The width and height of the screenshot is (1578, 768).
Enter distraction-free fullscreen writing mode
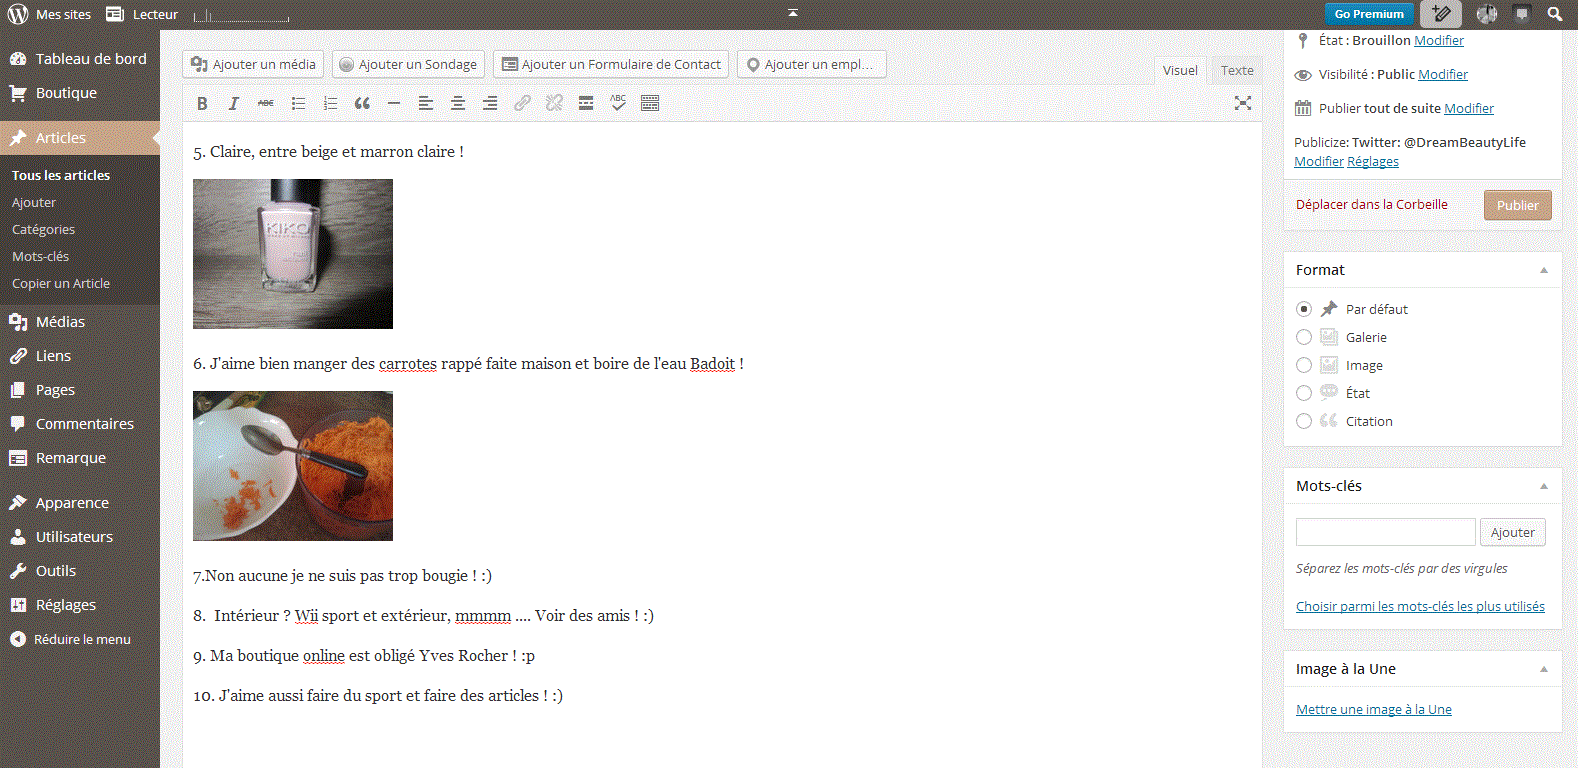pyautogui.click(x=1242, y=103)
